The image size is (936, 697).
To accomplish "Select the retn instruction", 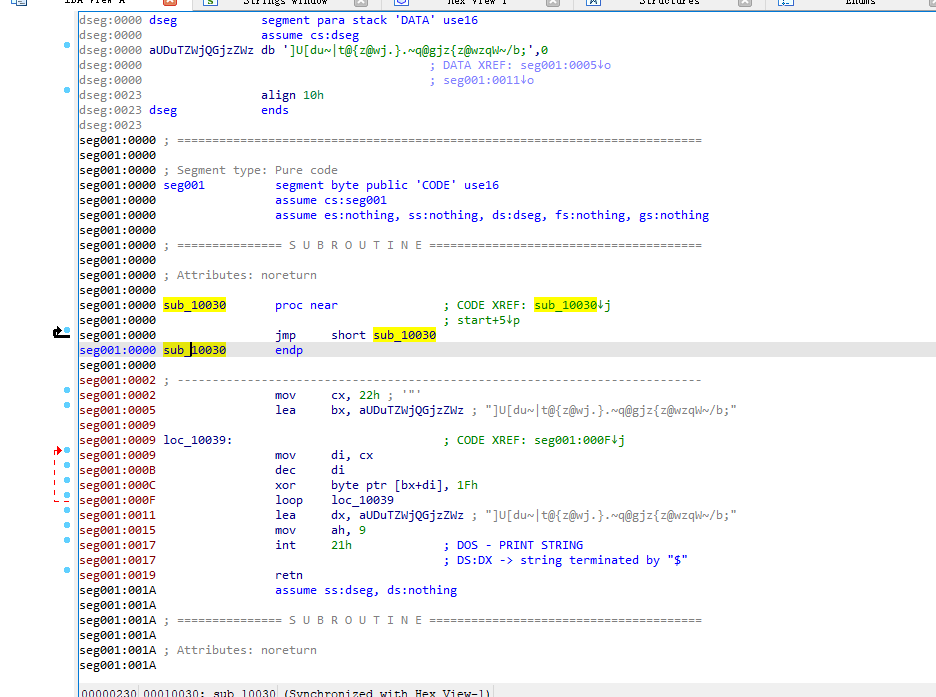I will tap(289, 575).
